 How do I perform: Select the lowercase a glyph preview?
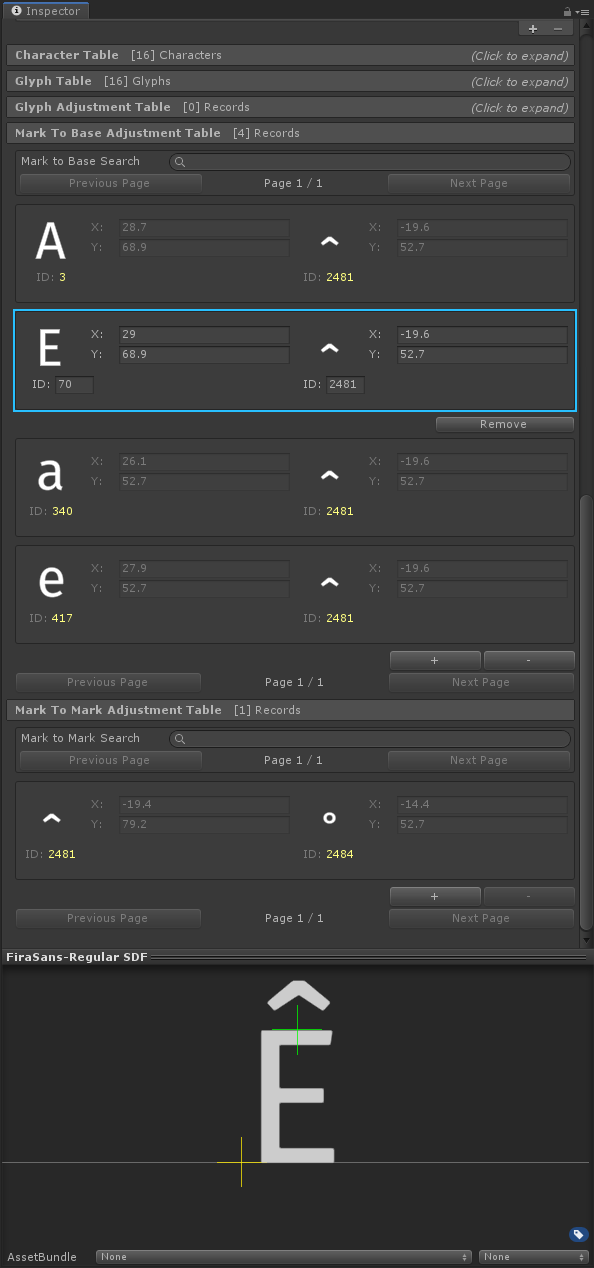click(50, 474)
